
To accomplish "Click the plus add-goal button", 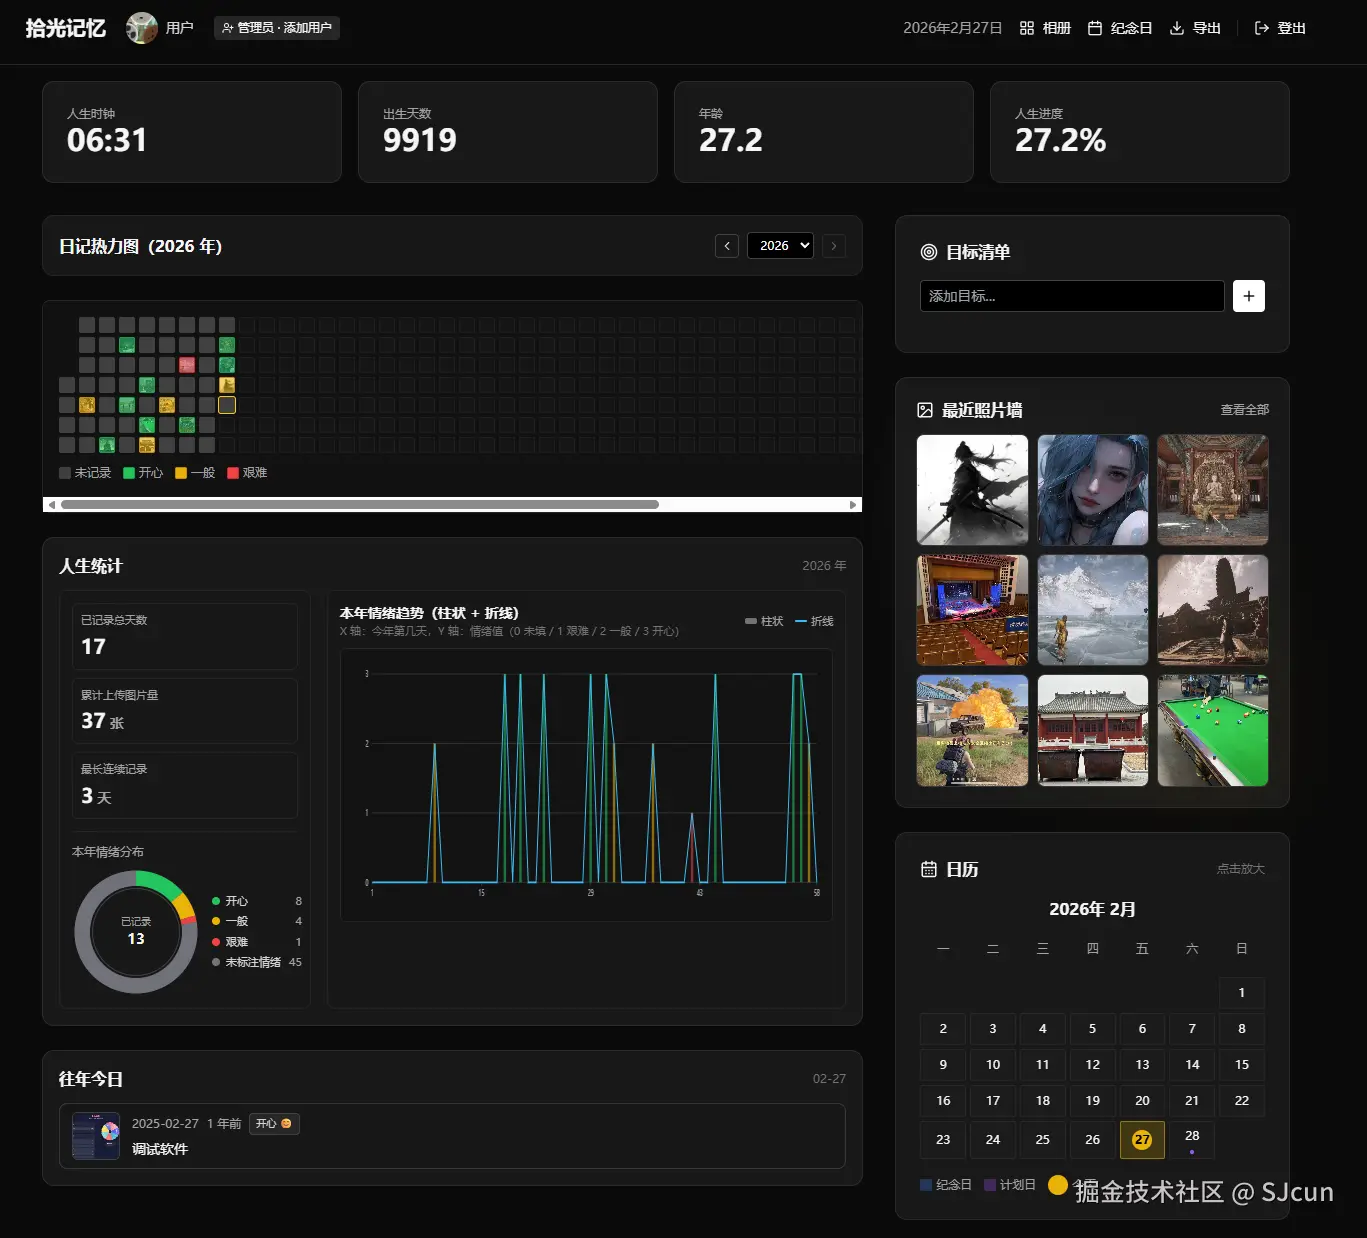I will 1249,296.
